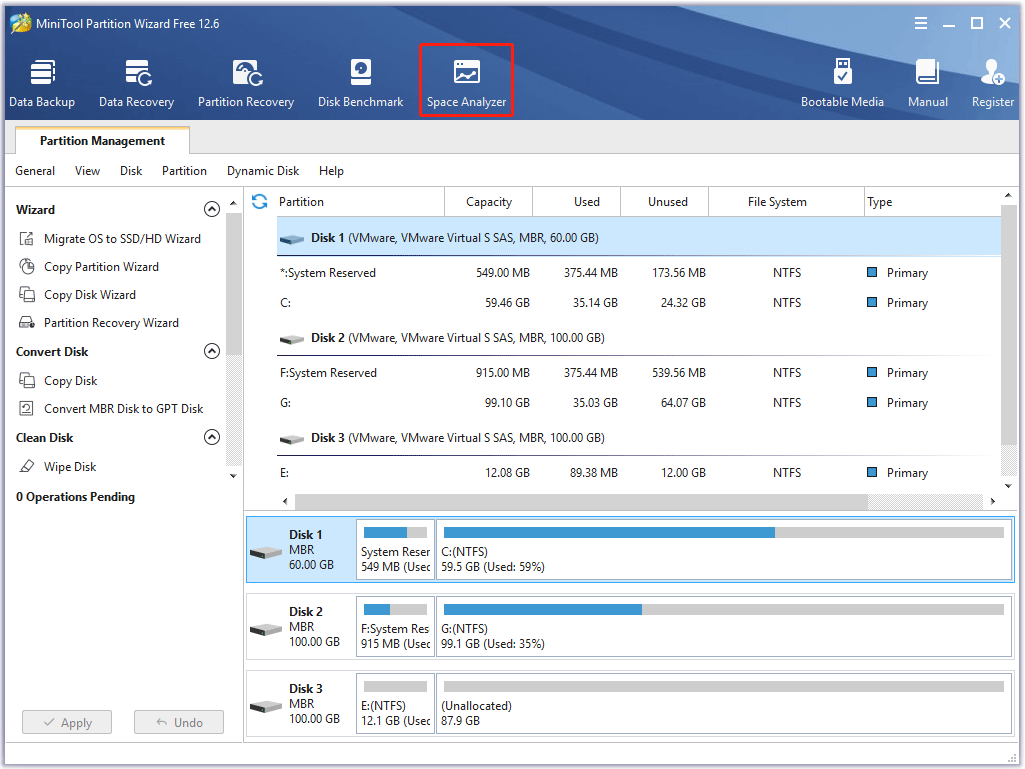Collapse the Wizard section
This screenshot has height=769, width=1025.
[212, 209]
